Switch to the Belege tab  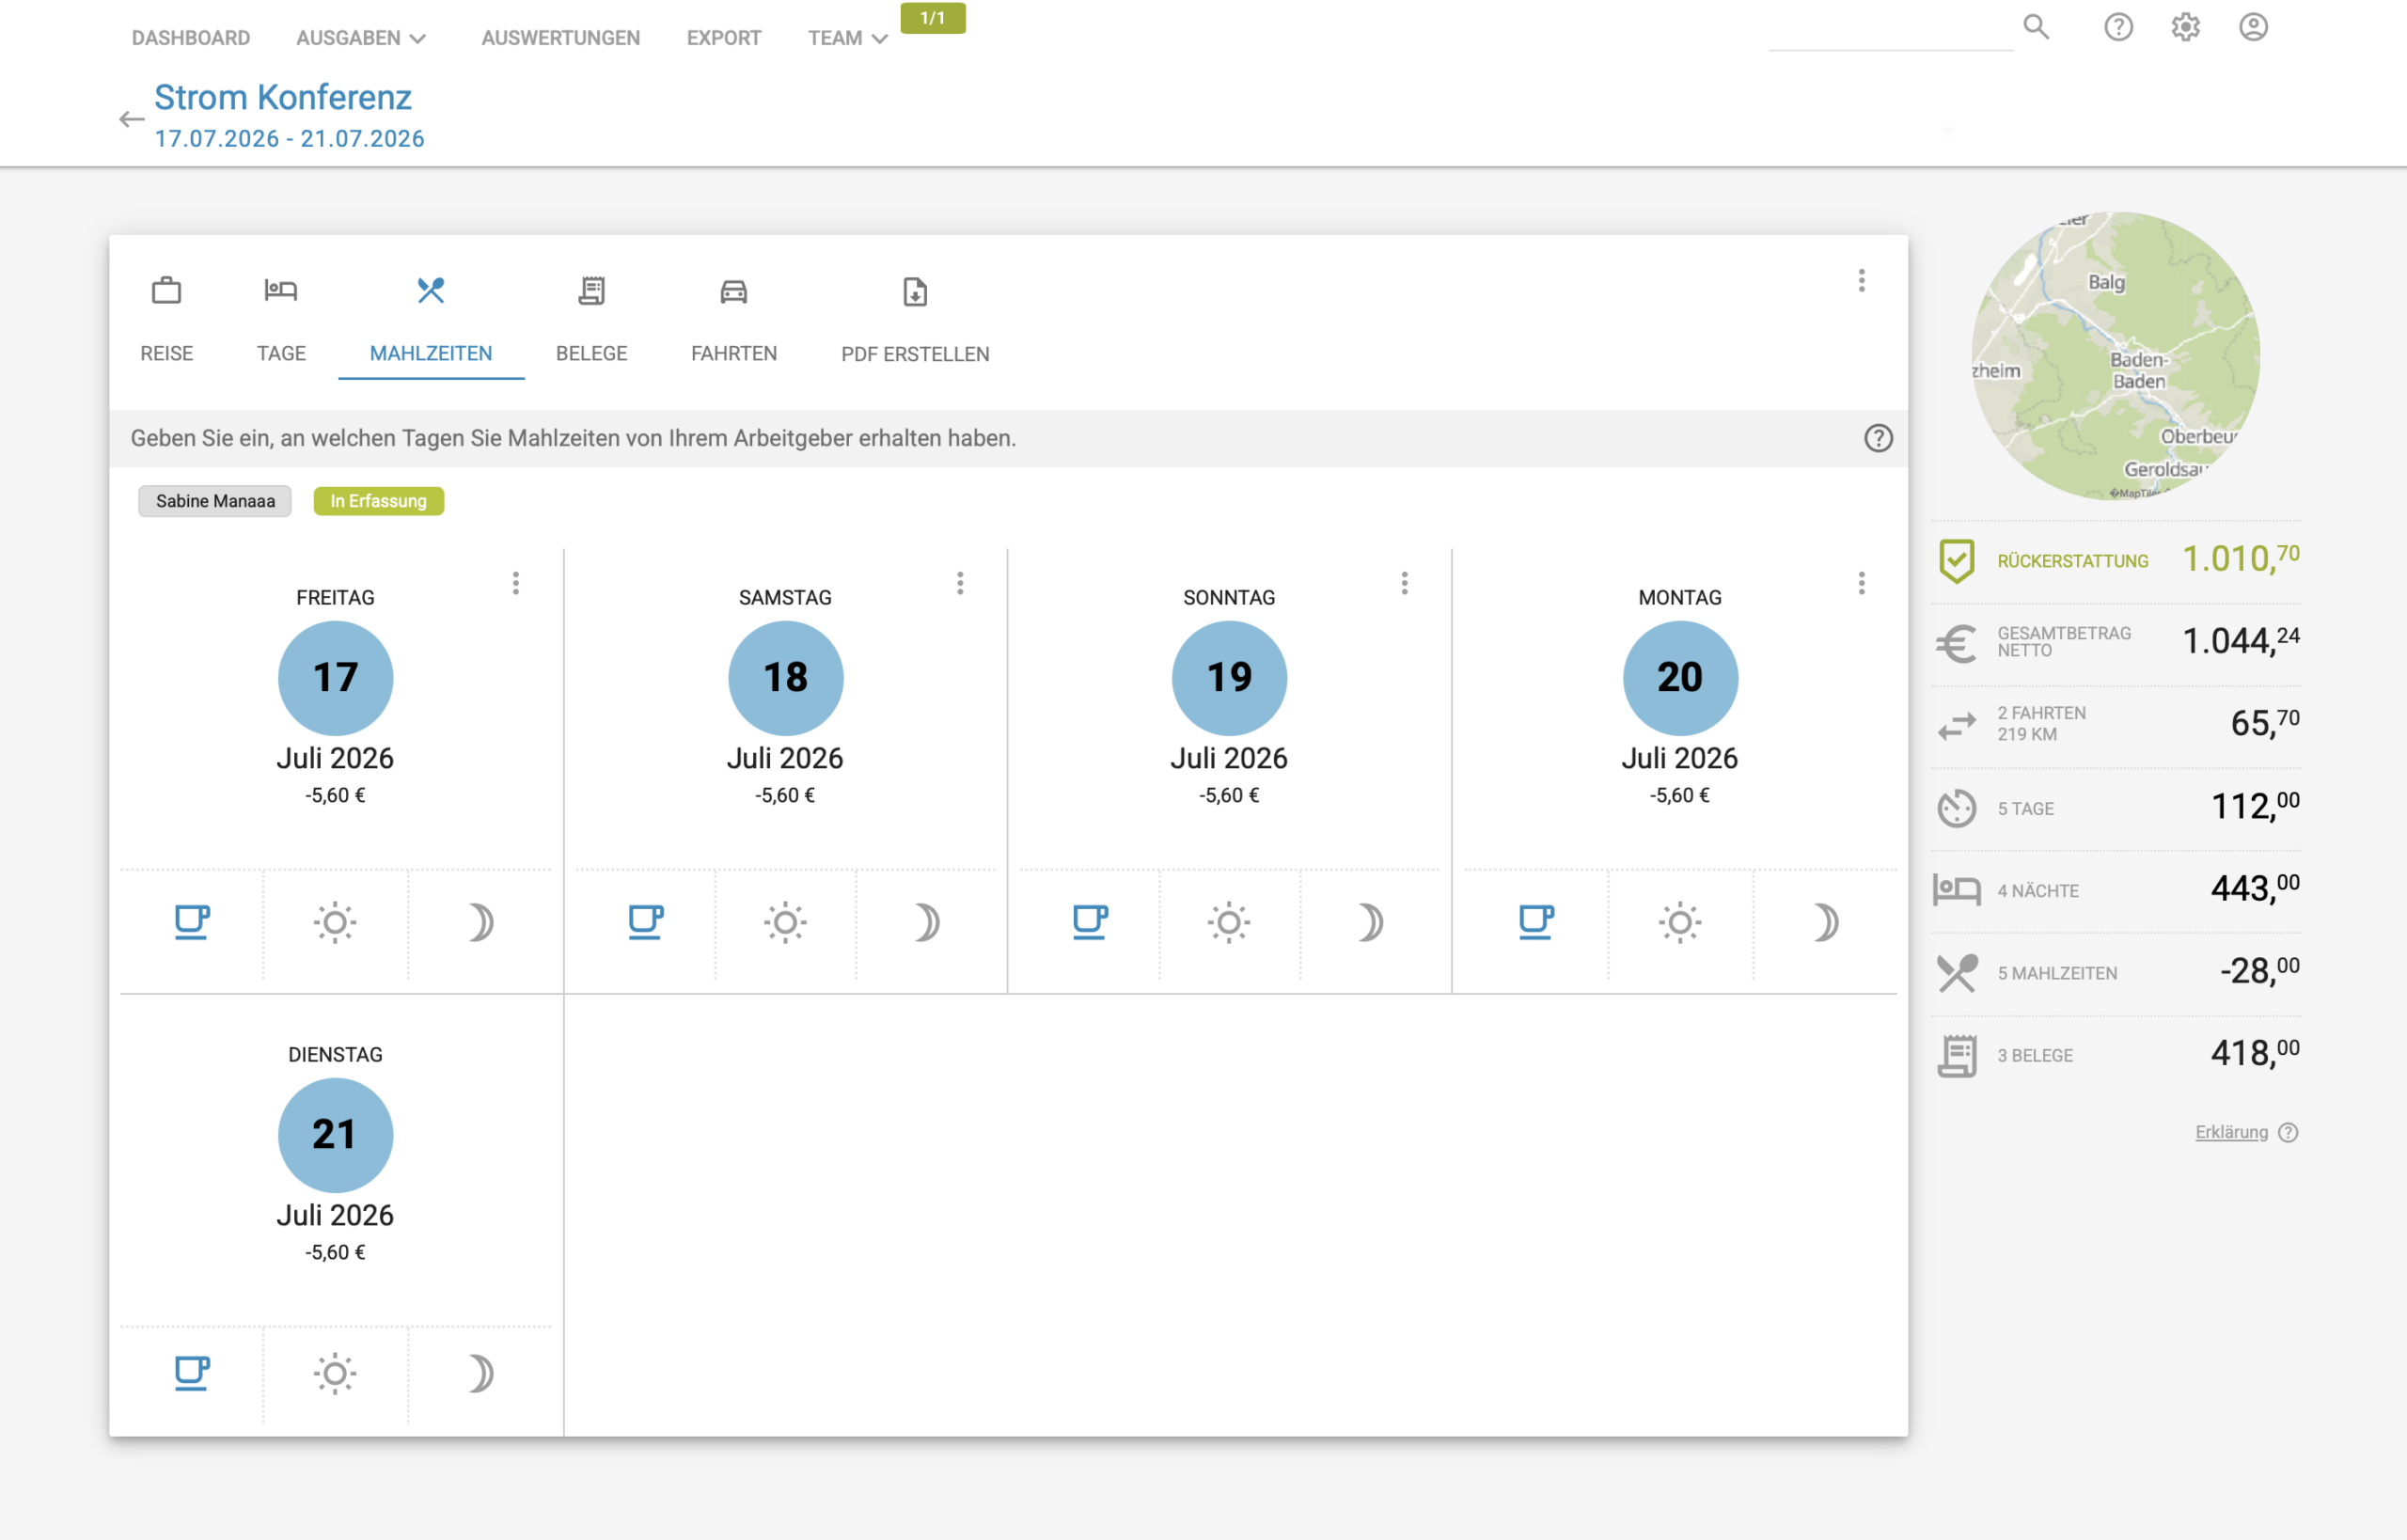pos(591,320)
